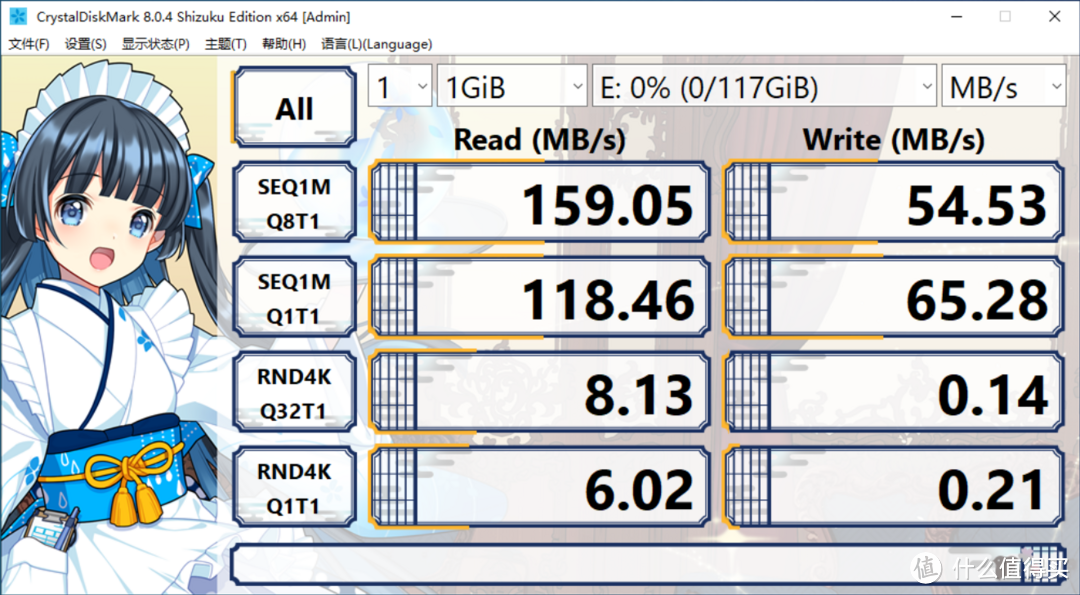Screen dimensions: 1080x595
Task: Select the 0.14 random write result
Action: click(895, 393)
